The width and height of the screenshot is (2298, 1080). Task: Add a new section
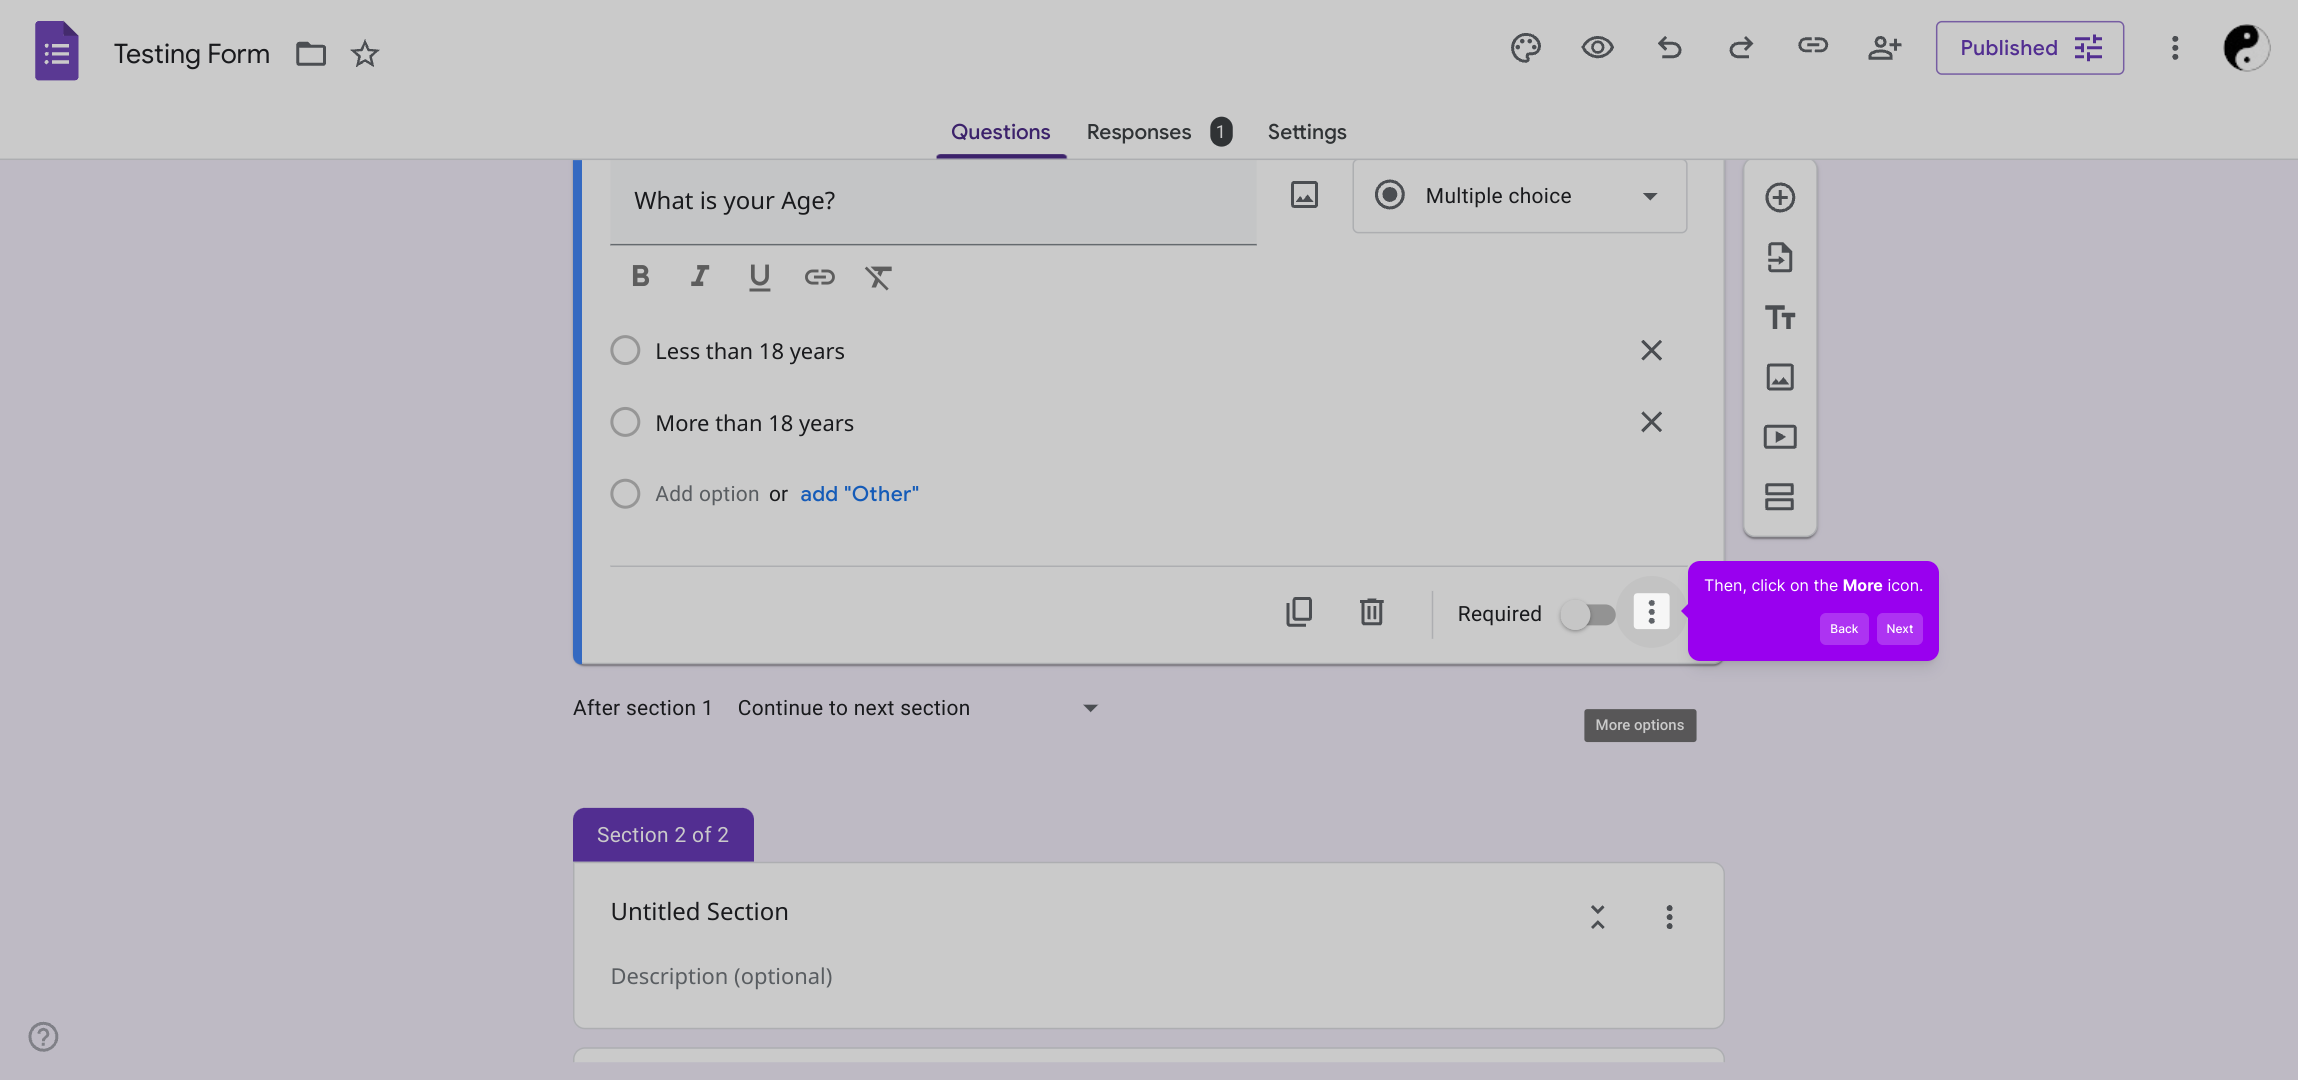tap(1780, 497)
